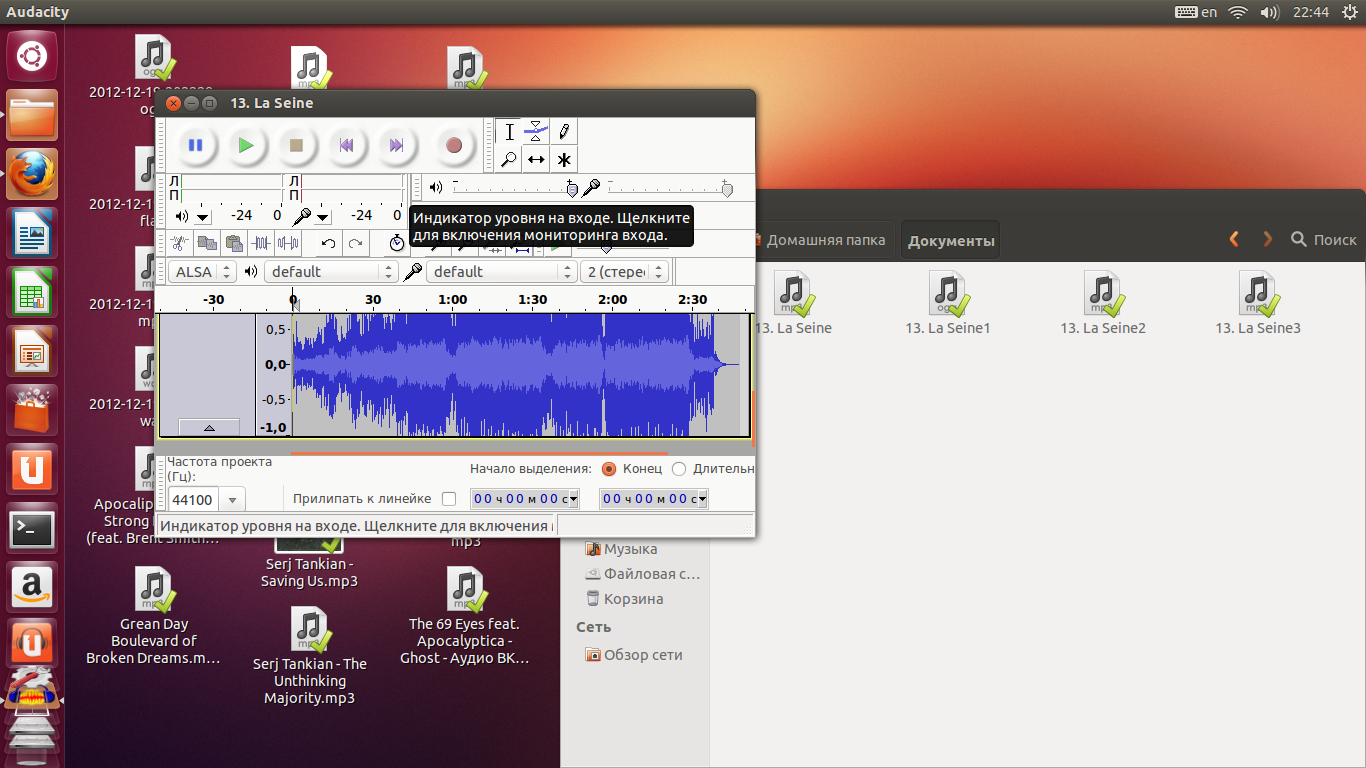Image resolution: width=1366 pixels, height=768 pixels.
Task: Start recording with the red Record button
Action: pyautogui.click(x=454, y=146)
